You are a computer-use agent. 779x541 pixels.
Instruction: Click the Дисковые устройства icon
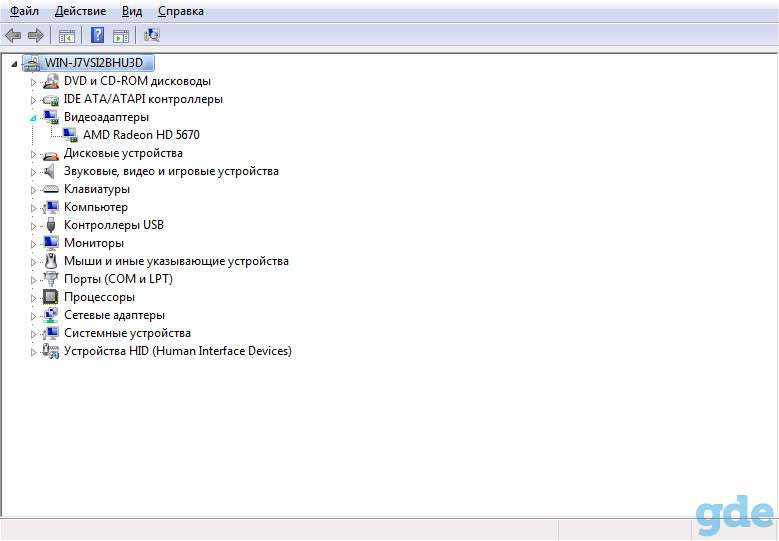(51, 154)
